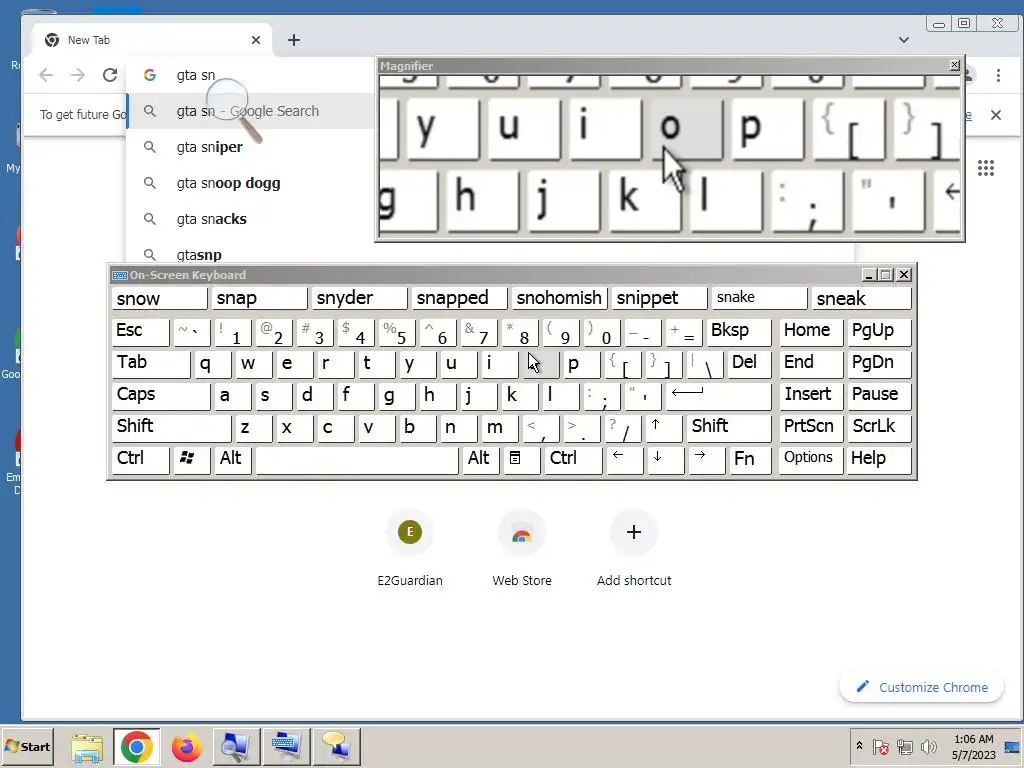1024x768 pixels.
Task: Close the New Tab tab
Action: click(256, 40)
